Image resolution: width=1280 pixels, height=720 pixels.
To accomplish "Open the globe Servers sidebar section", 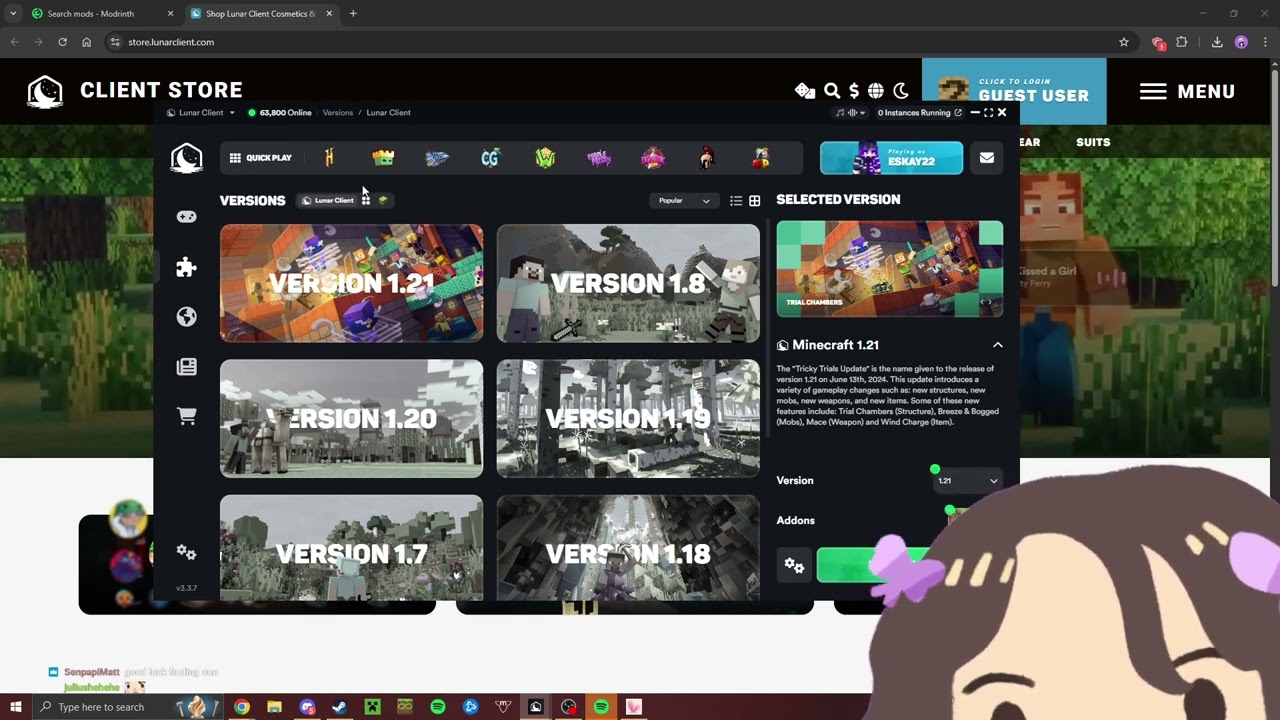I will click(x=187, y=317).
